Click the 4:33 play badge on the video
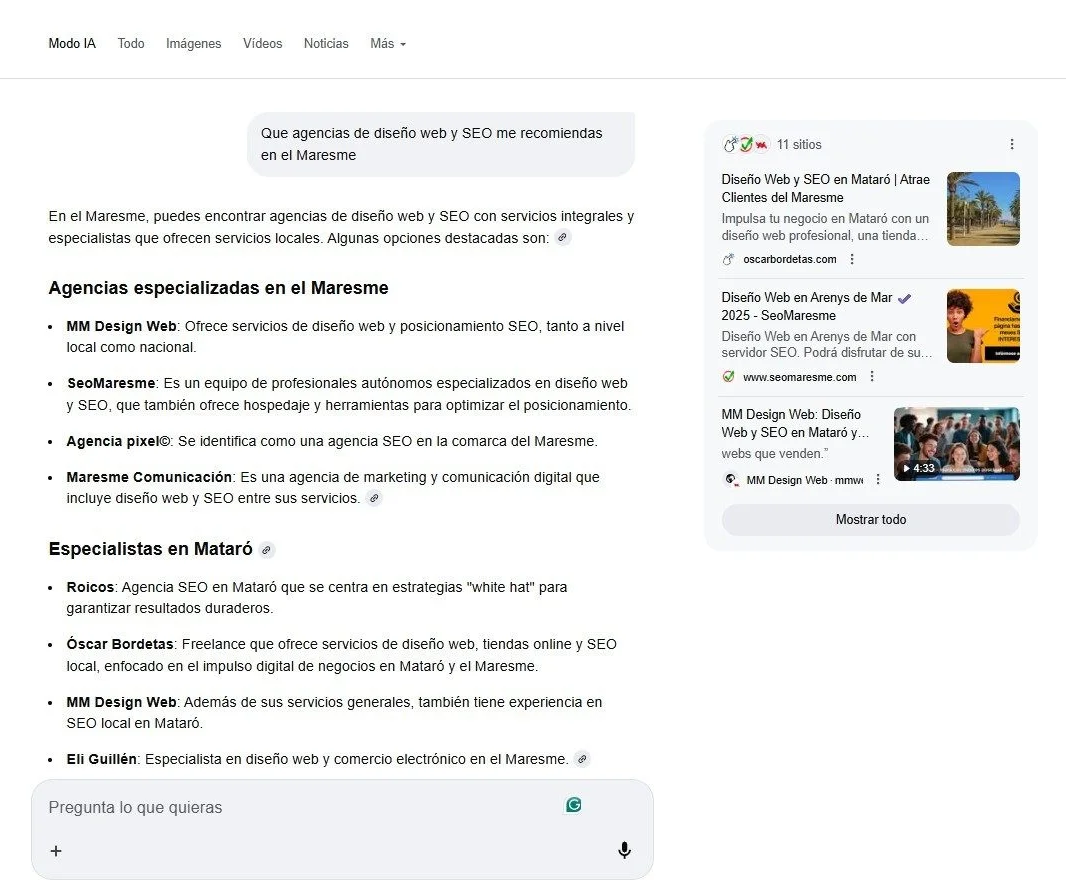The width and height of the screenshot is (1066, 887). coord(917,467)
